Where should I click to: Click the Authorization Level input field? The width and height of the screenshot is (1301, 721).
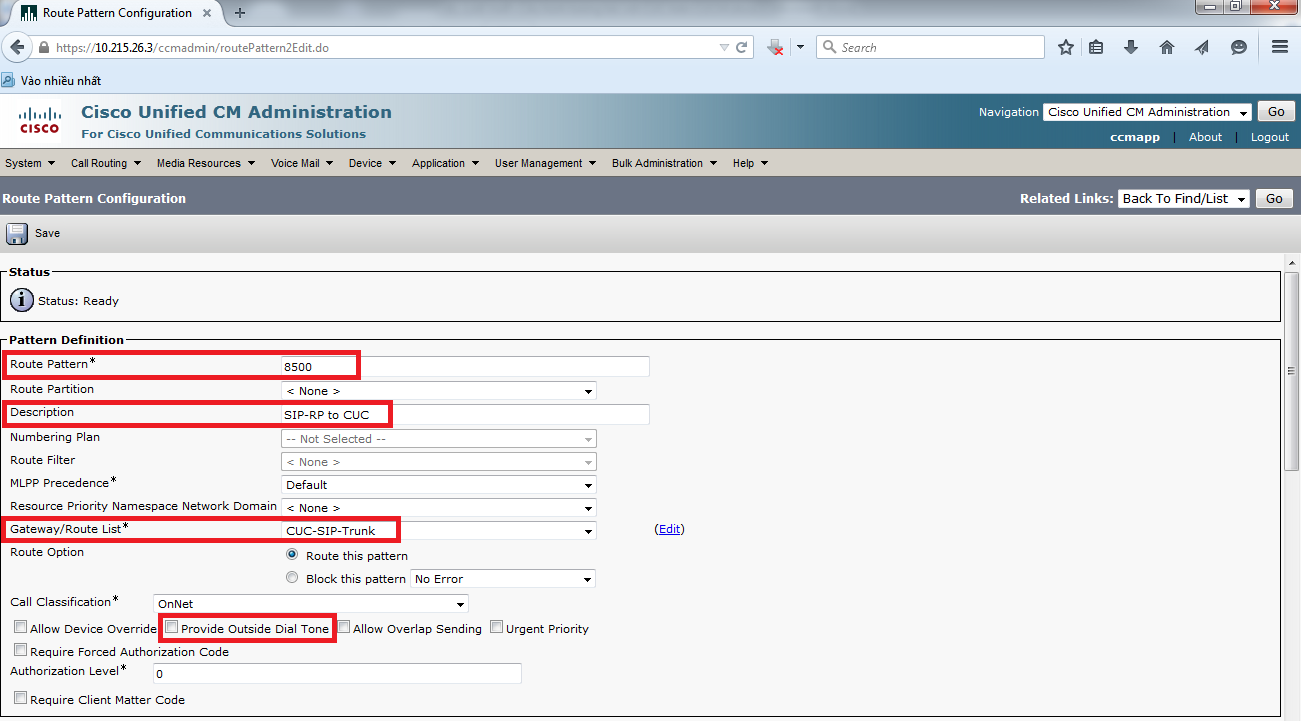(x=337, y=674)
